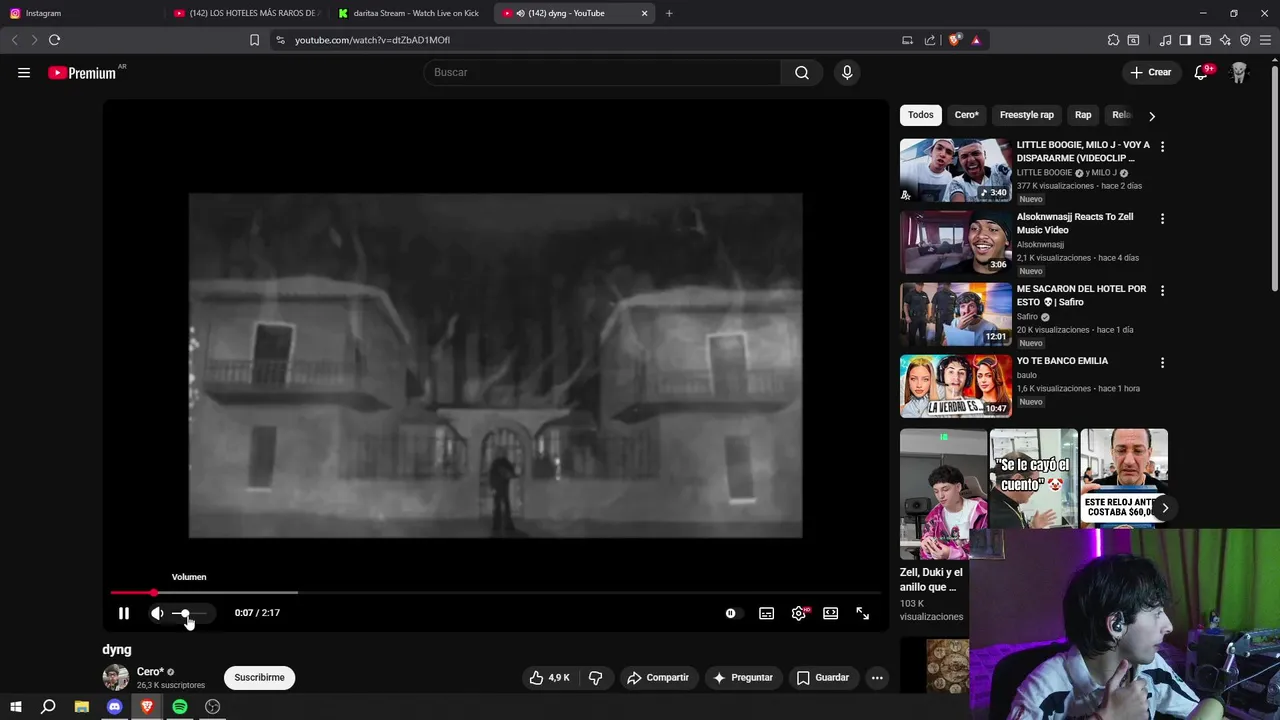
Task: Select the Todos filter chip
Action: pos(921,115)
